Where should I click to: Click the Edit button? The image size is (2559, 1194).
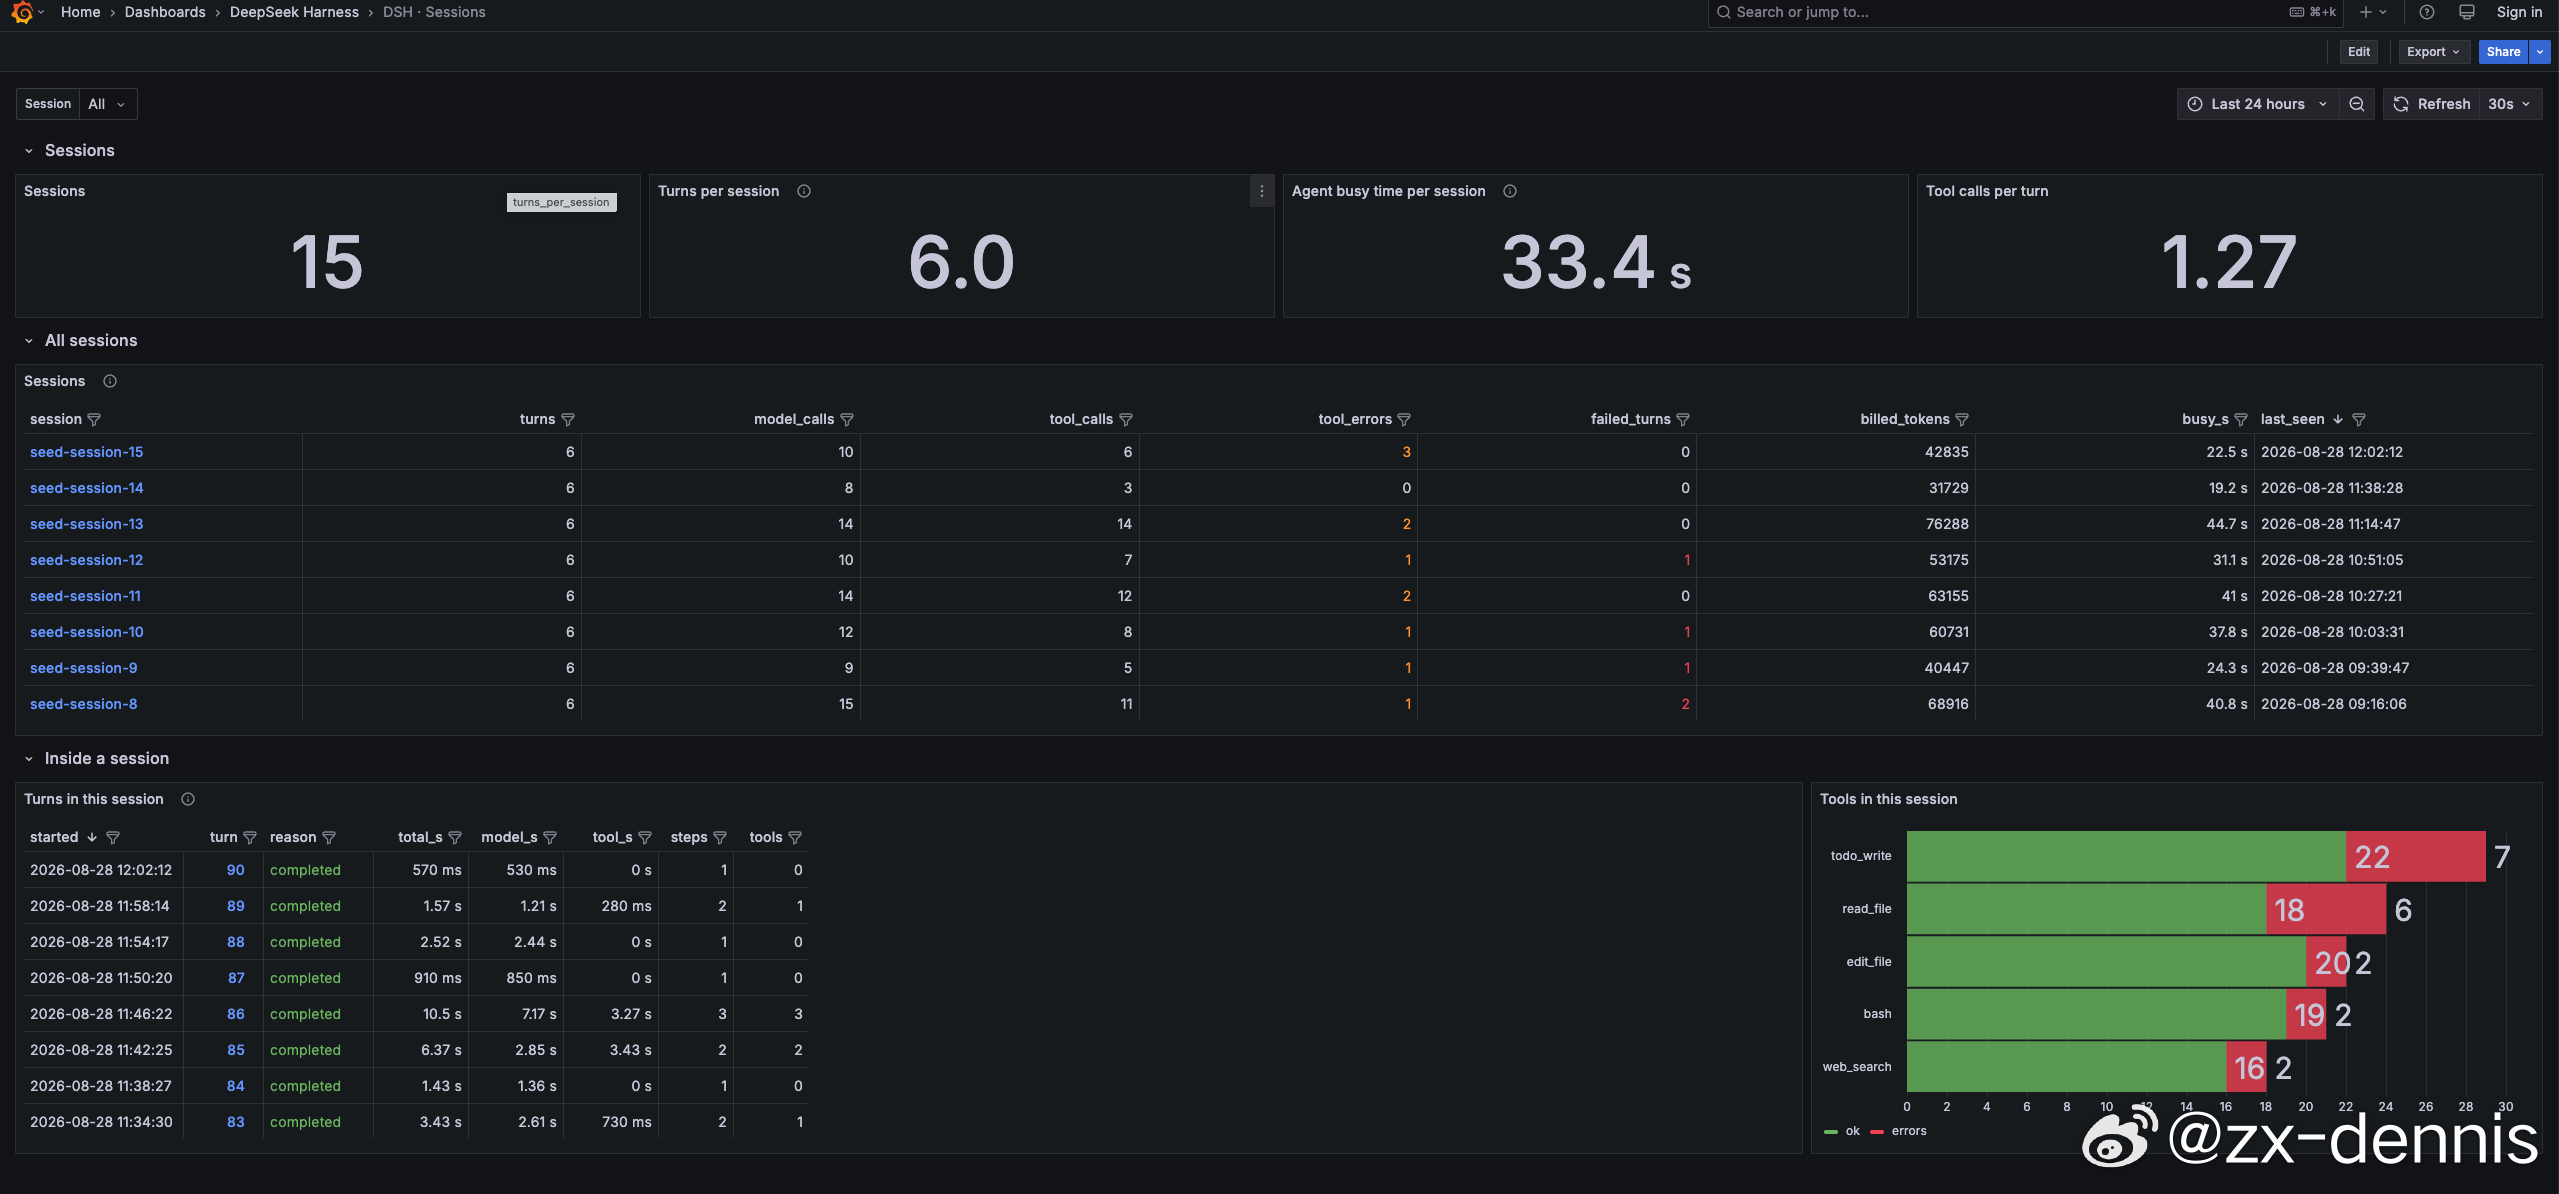2359,52
